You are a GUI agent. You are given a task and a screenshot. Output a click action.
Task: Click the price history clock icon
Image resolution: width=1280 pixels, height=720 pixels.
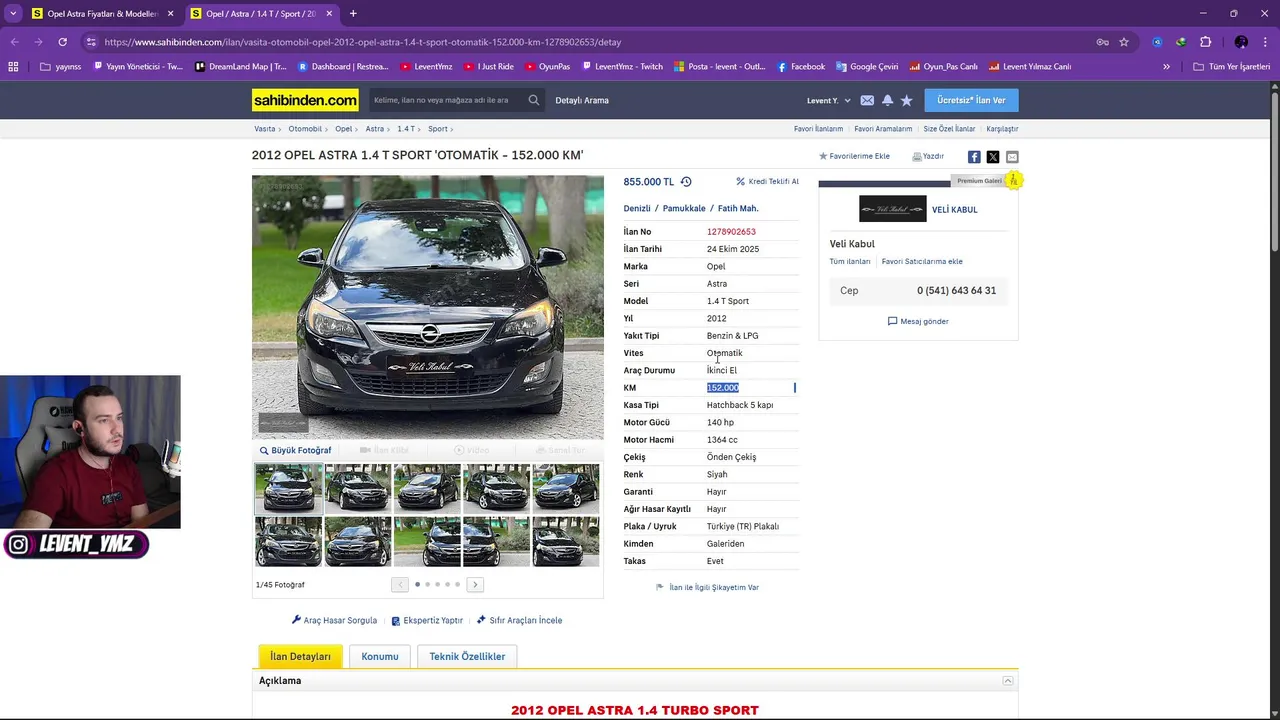coord(686,182)
